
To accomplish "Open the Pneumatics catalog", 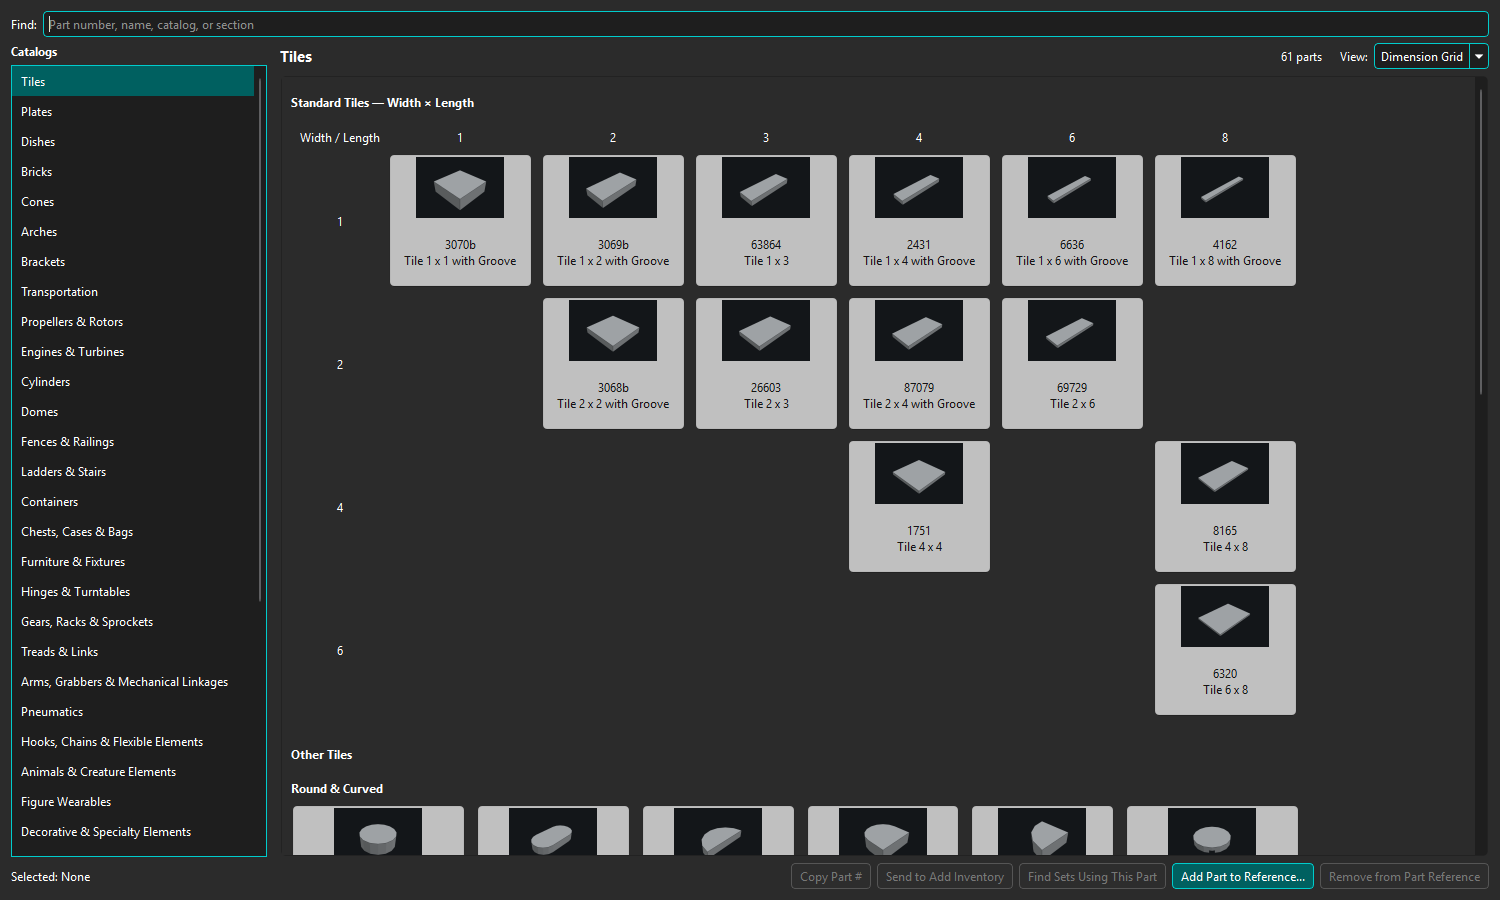I will point(133,712).
